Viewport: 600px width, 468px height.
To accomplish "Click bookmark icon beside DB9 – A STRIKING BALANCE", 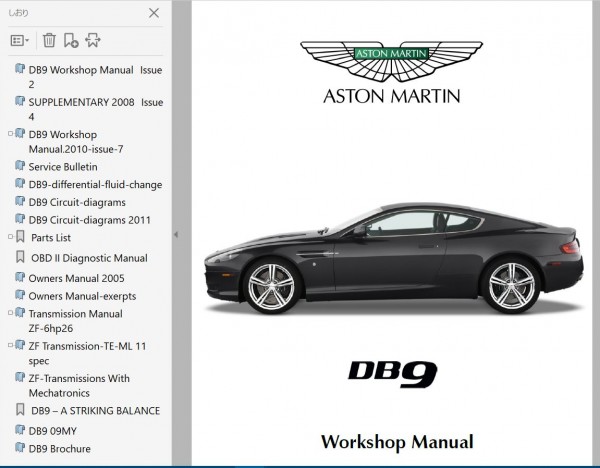I will click(x=20, y=409).
